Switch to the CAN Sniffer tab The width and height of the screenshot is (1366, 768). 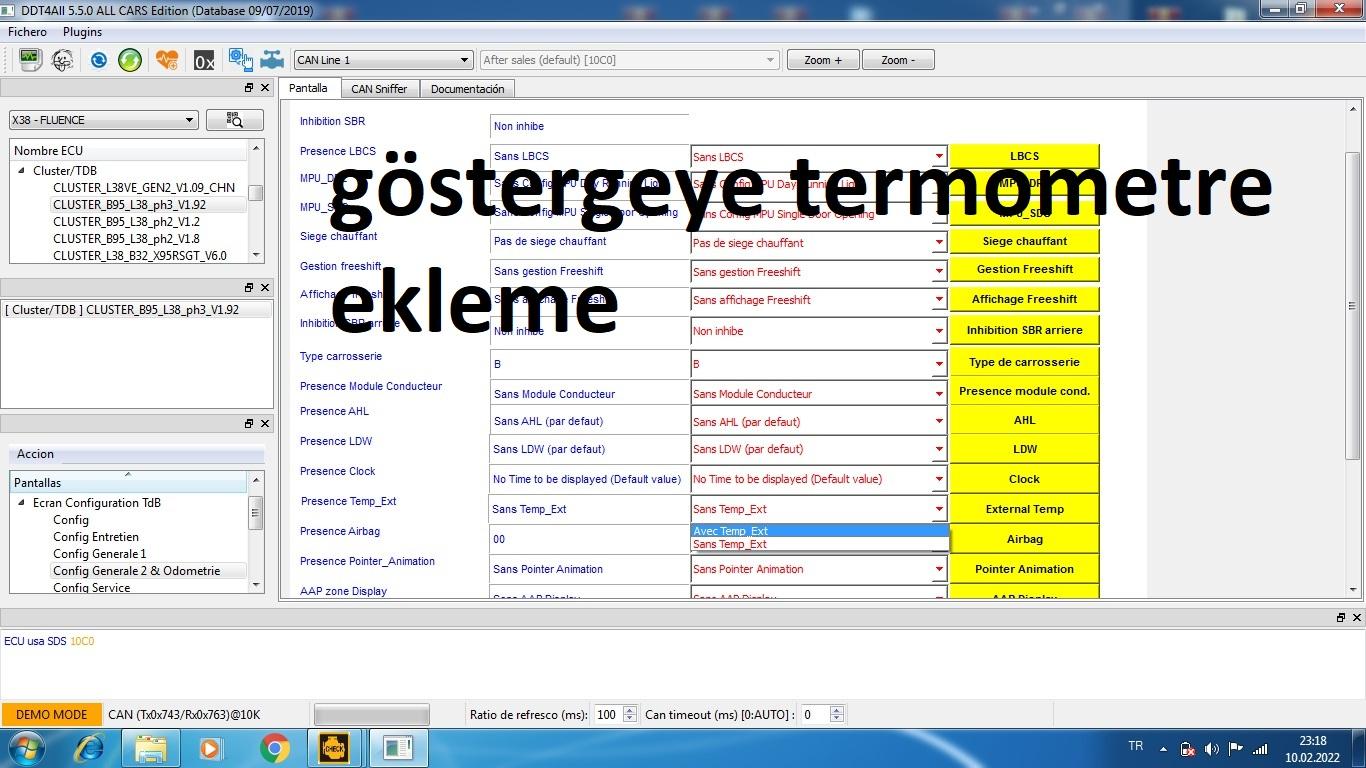(x=379, y=89)
